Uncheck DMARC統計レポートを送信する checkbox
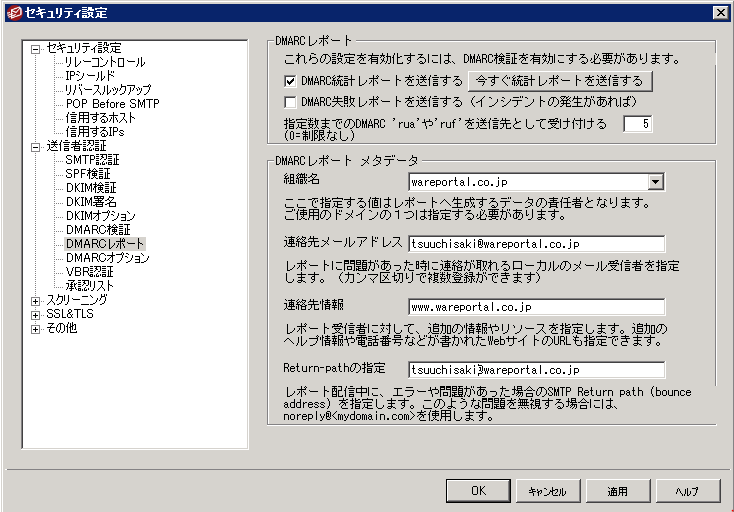The width and height of the screenshot is (734, 512). (290, 80)
